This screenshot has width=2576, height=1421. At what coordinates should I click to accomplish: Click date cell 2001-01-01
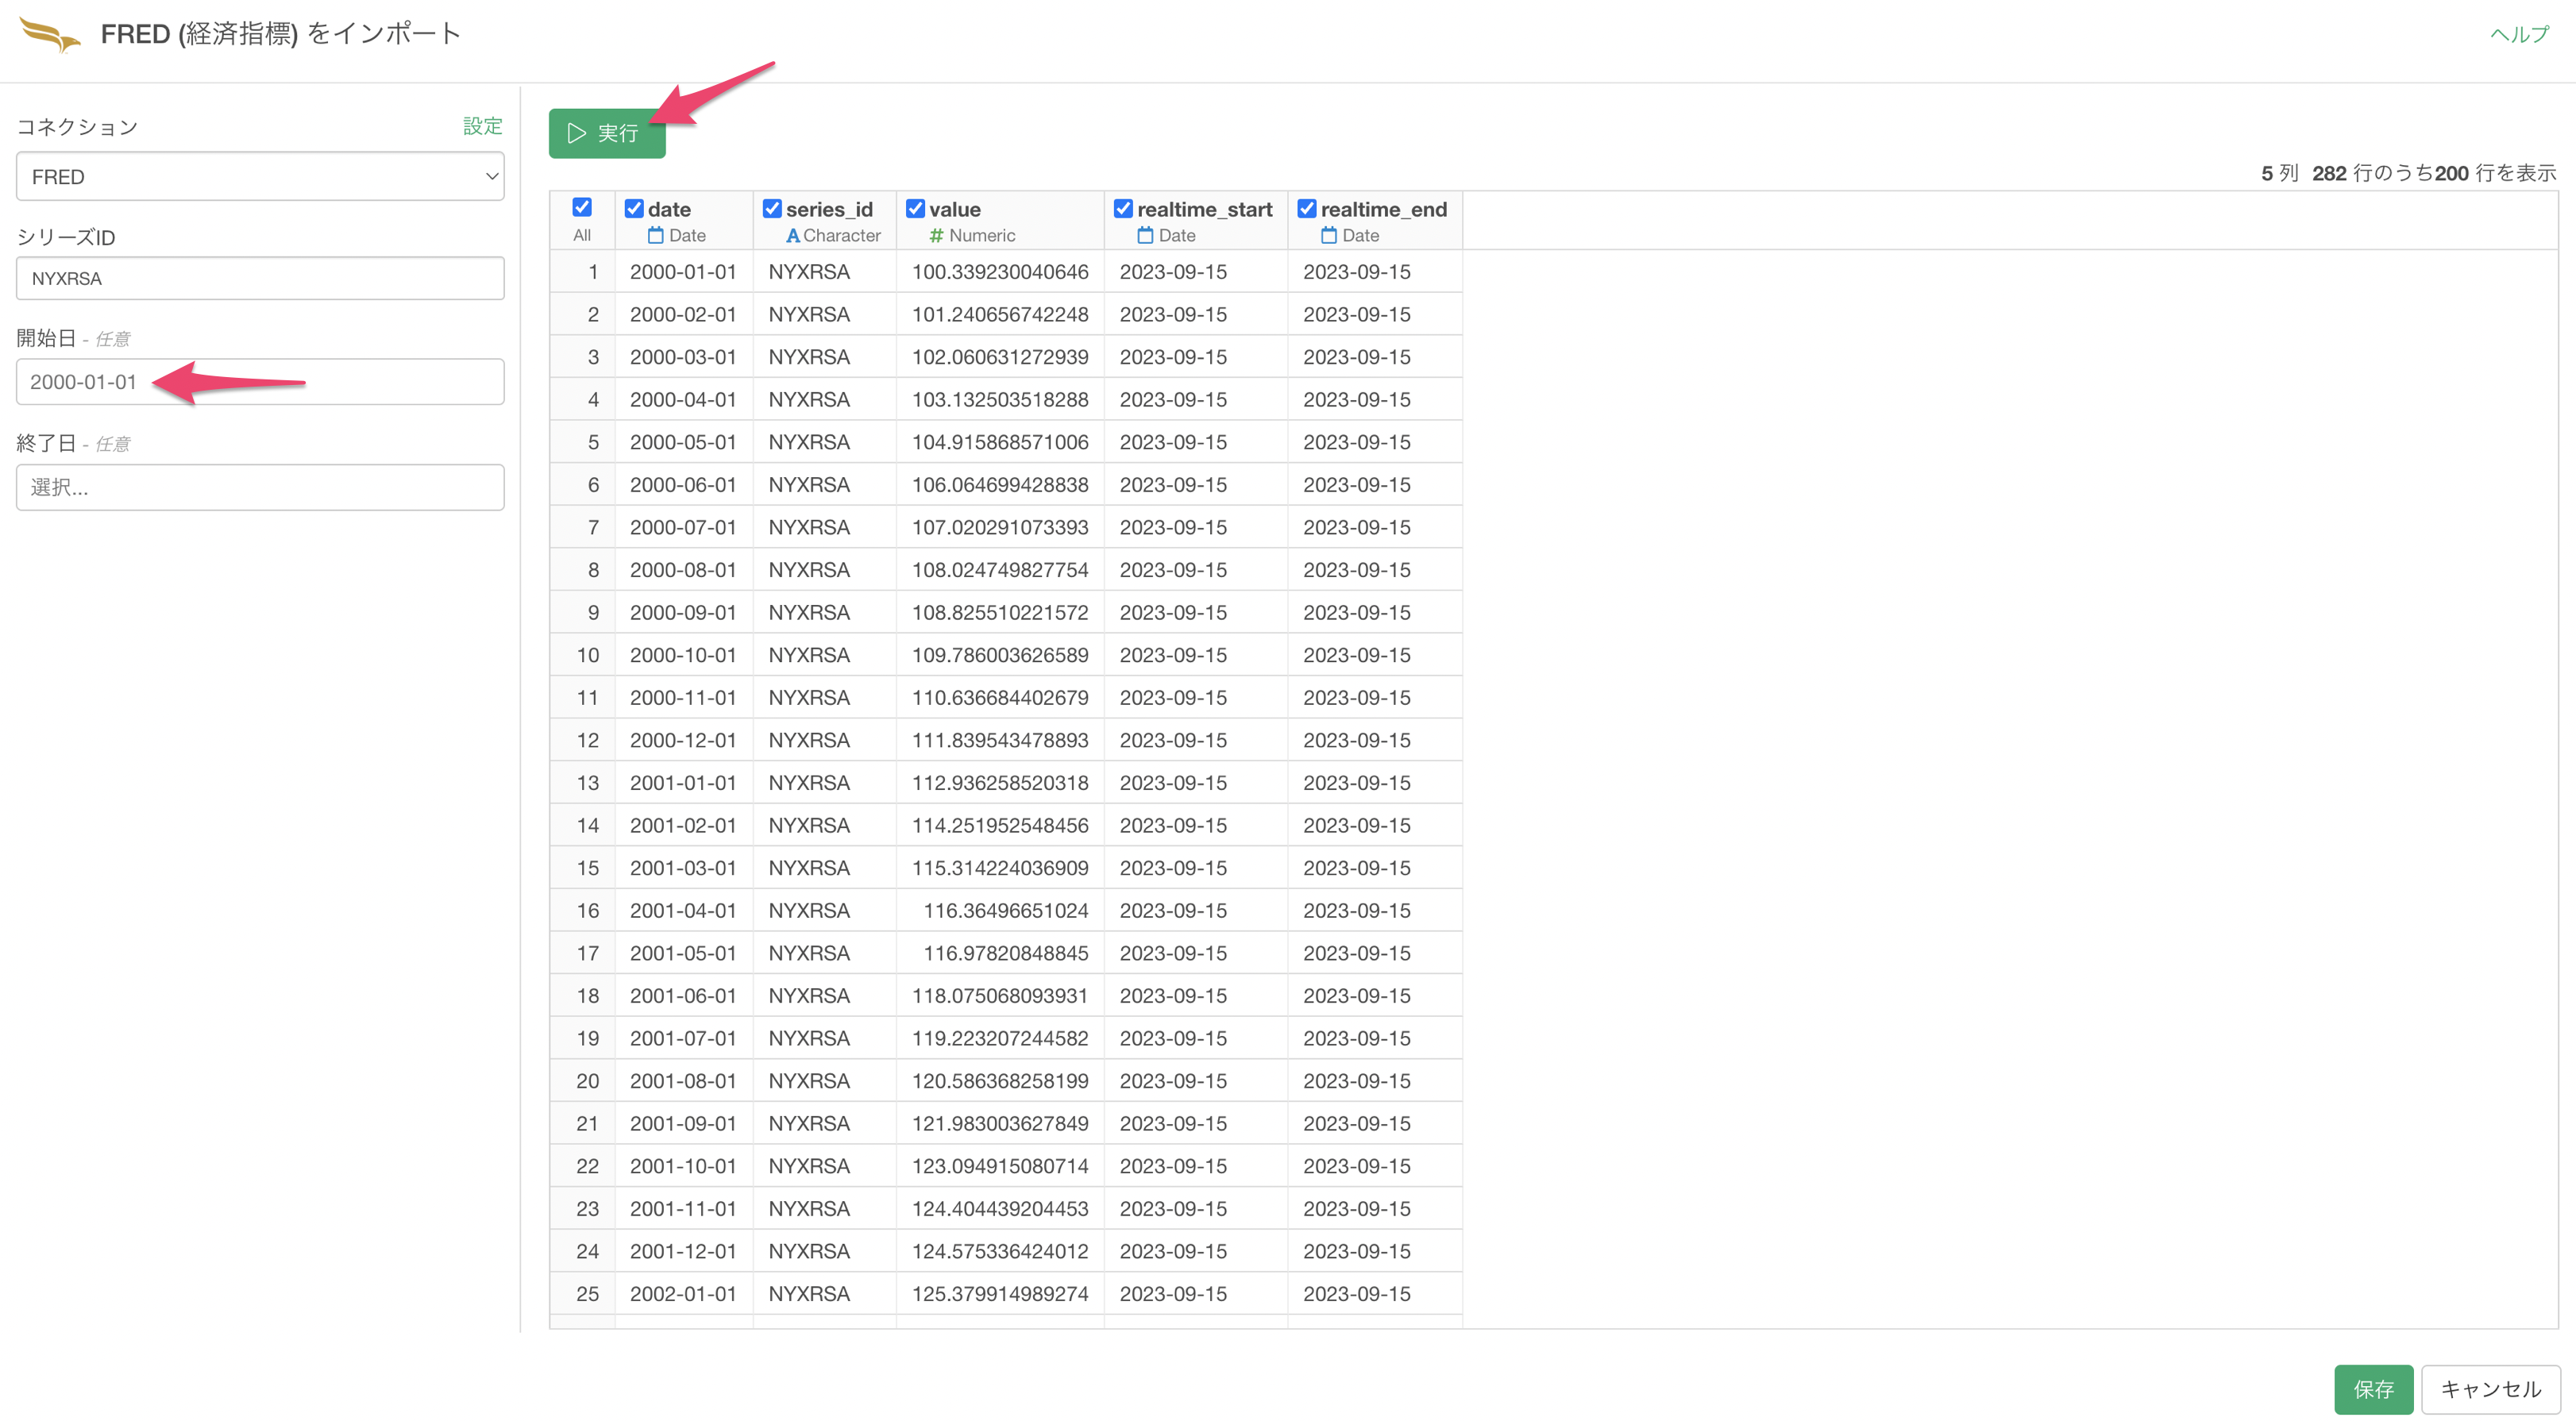tap(683, 783)
